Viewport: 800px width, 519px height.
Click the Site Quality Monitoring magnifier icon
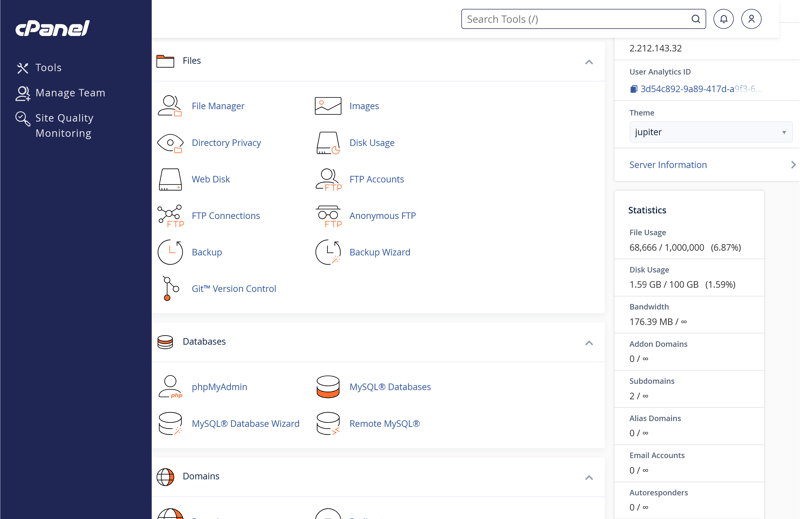22,118
